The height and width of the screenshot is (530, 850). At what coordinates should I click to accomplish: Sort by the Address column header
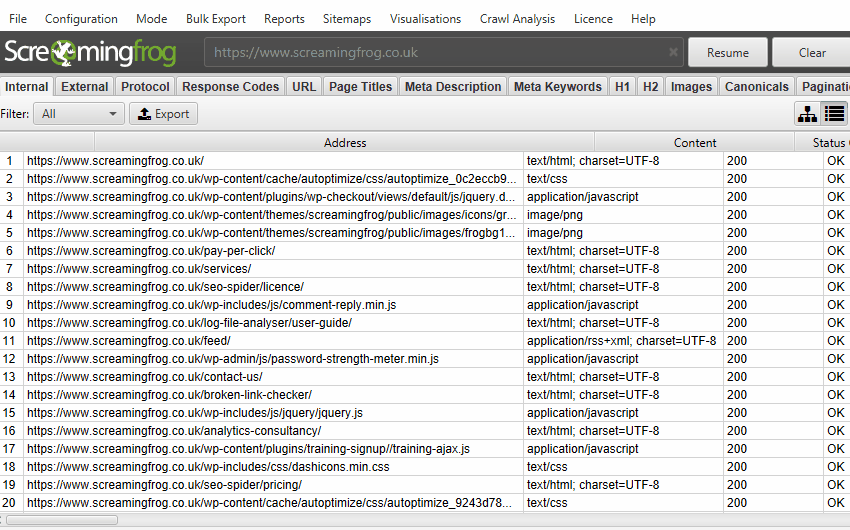pyautogui.click(x=344, y=143)
